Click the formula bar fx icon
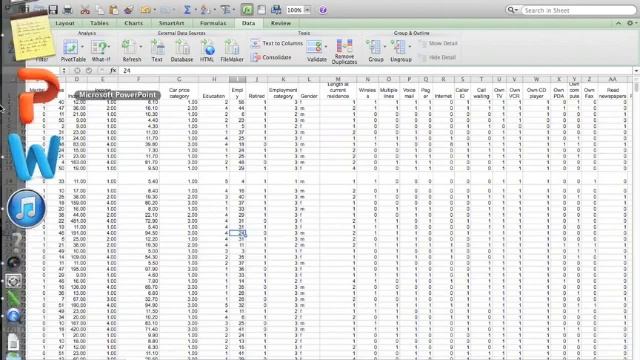The height and width of the screenshot is (360, 640). click(113, 71)
